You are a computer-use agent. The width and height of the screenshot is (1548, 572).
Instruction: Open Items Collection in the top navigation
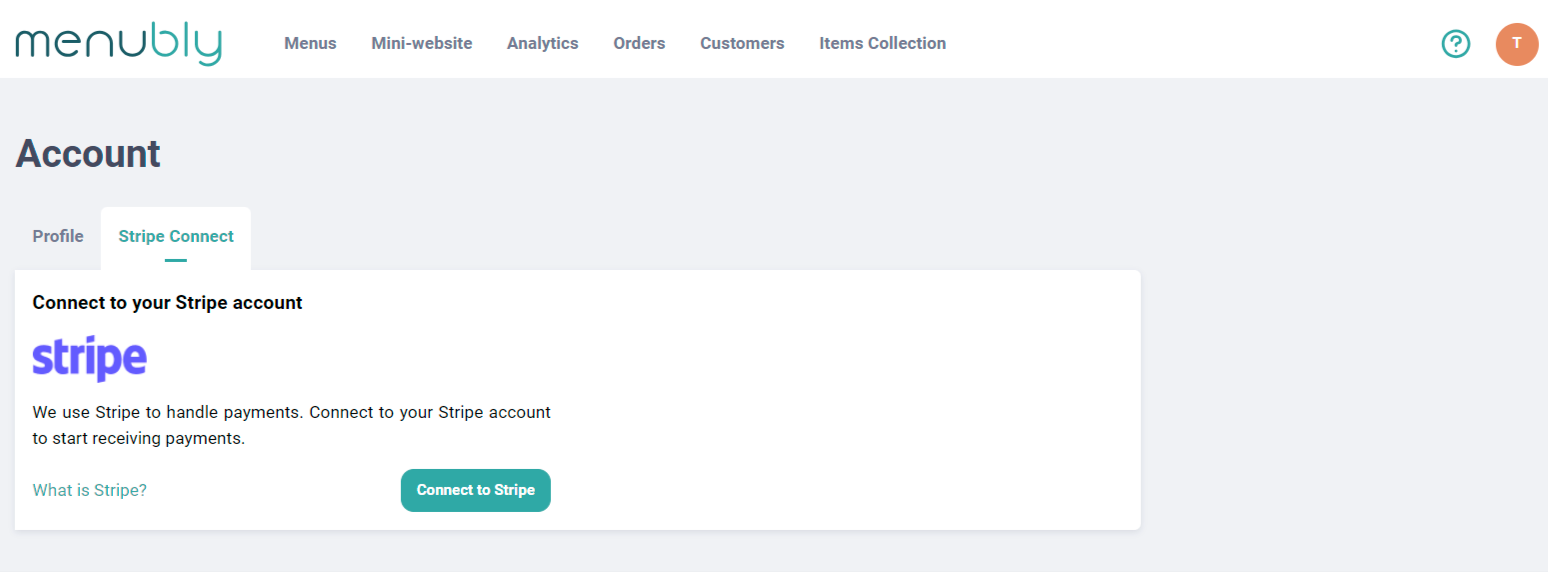coord(882,44)
